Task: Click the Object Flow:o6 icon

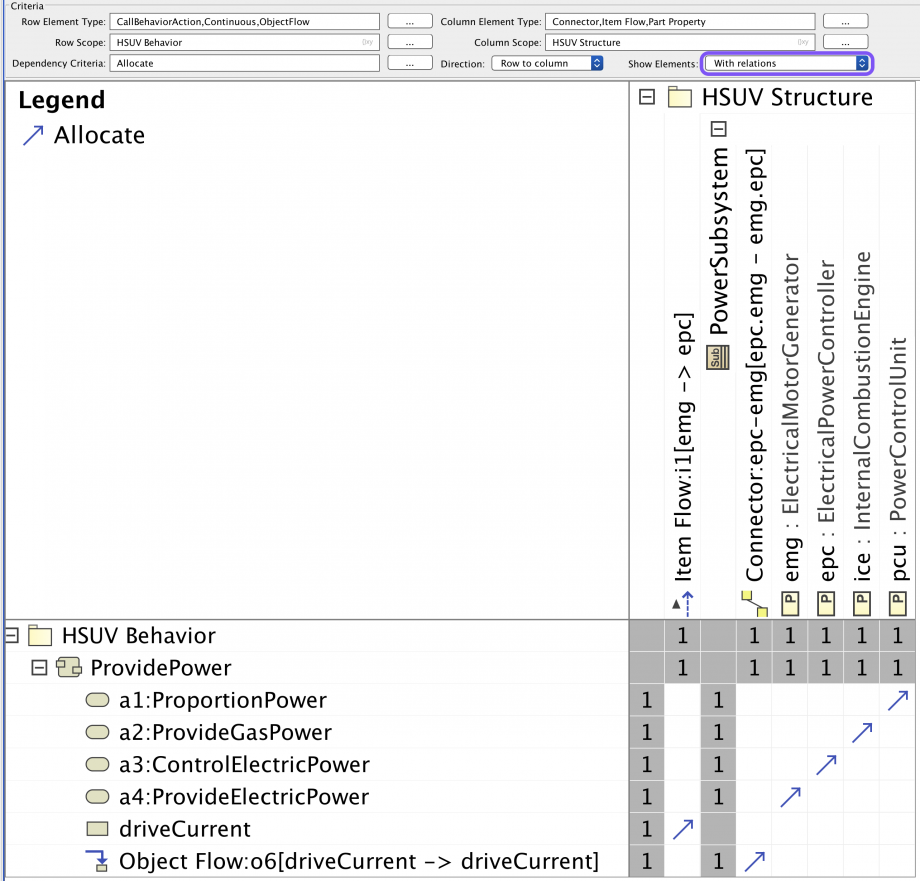Action: click(99, 859)
